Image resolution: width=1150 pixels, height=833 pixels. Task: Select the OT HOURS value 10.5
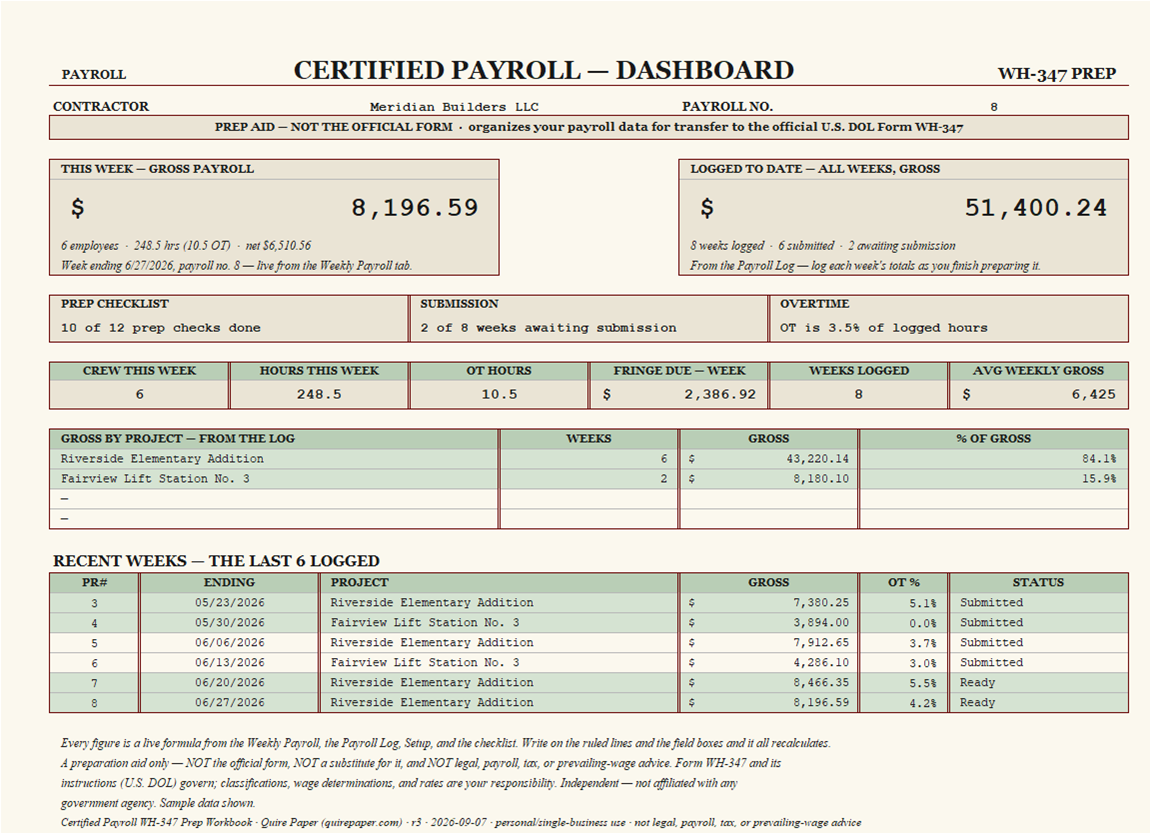pyautogui.click(x=499, y=395)
